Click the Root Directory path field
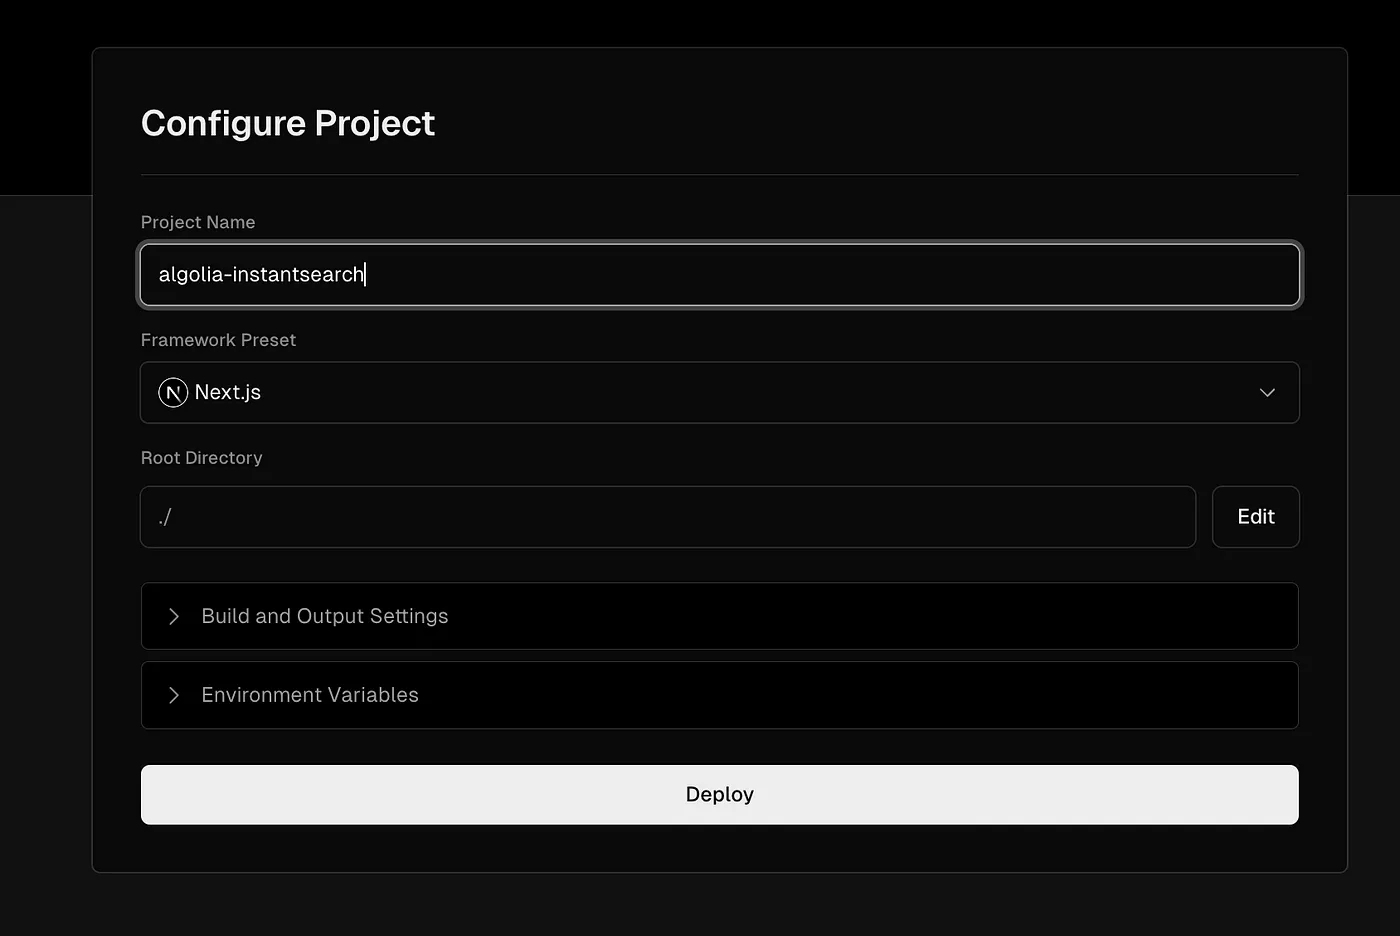Viewport: 1400px width, 936px height. coord(668,517)
